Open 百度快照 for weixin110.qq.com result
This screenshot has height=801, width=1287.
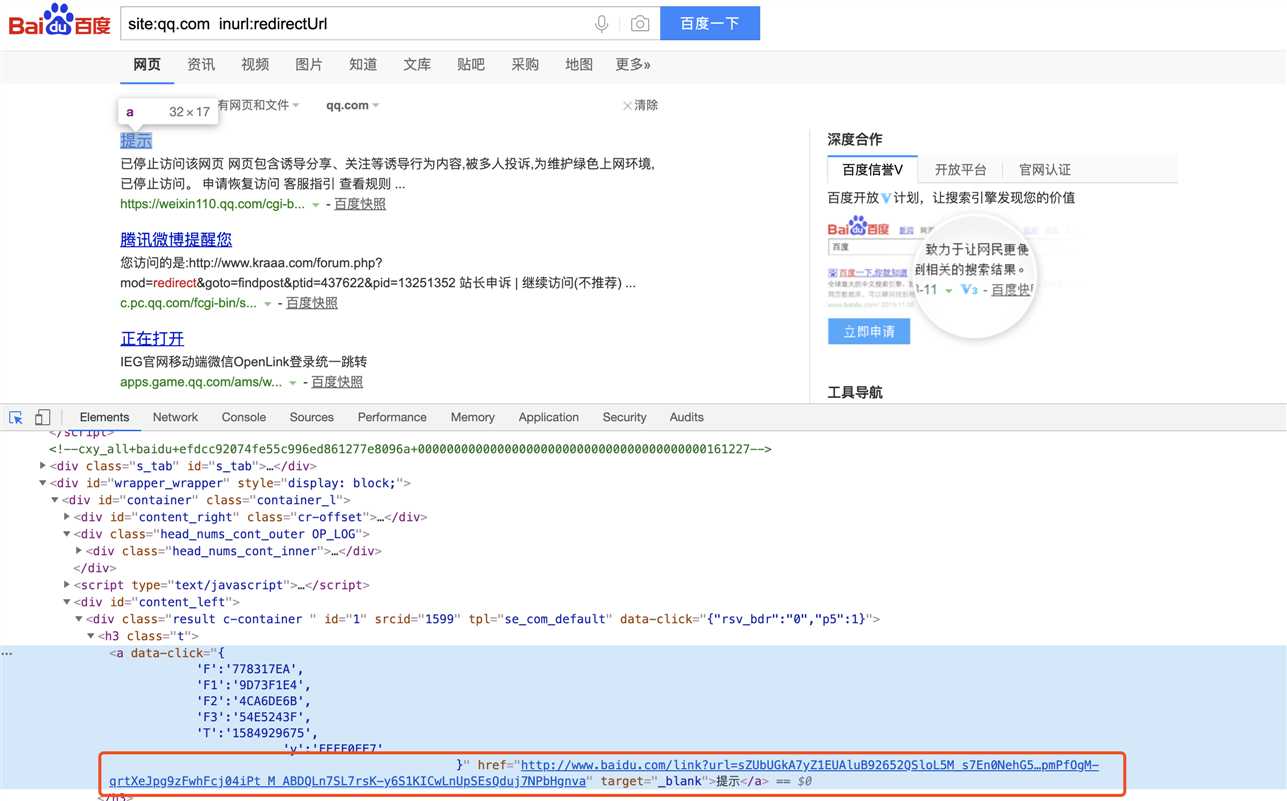(x=360, y=204)
